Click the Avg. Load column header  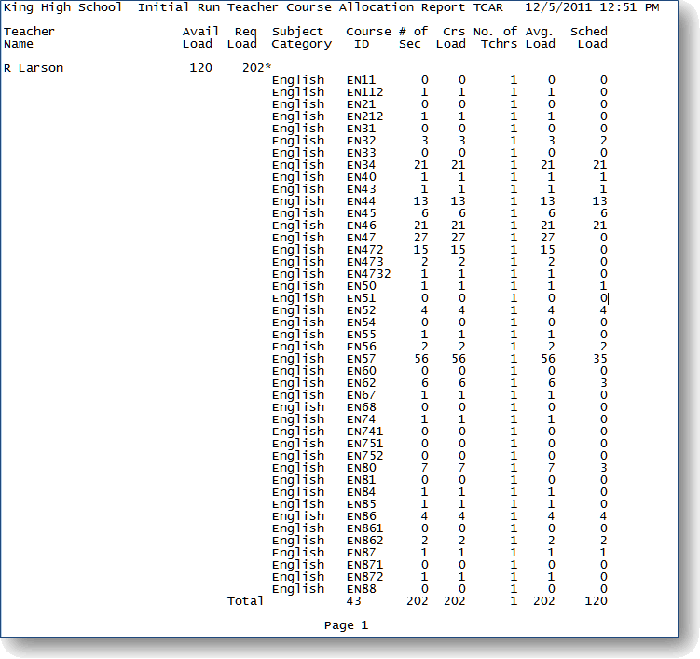coord(540,38)
